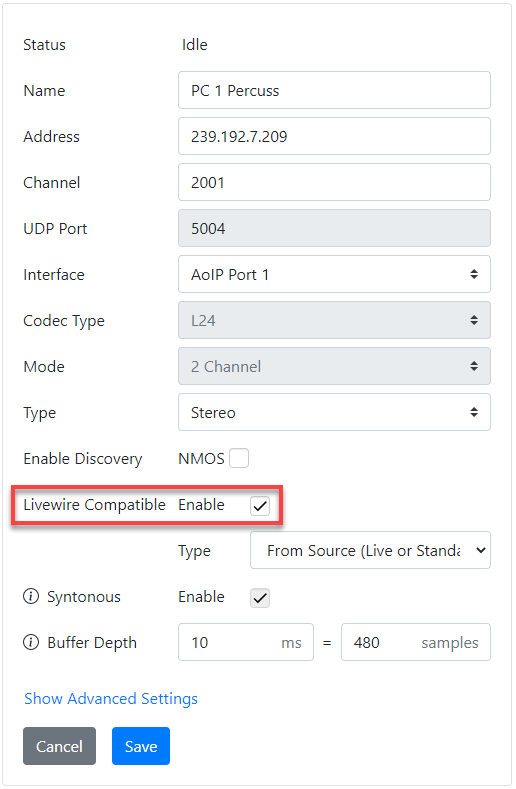The width and height of the screenshot is (516, 789).
Task: Click the Name field containing PC 1 Percuss
Action: (334, 90)
